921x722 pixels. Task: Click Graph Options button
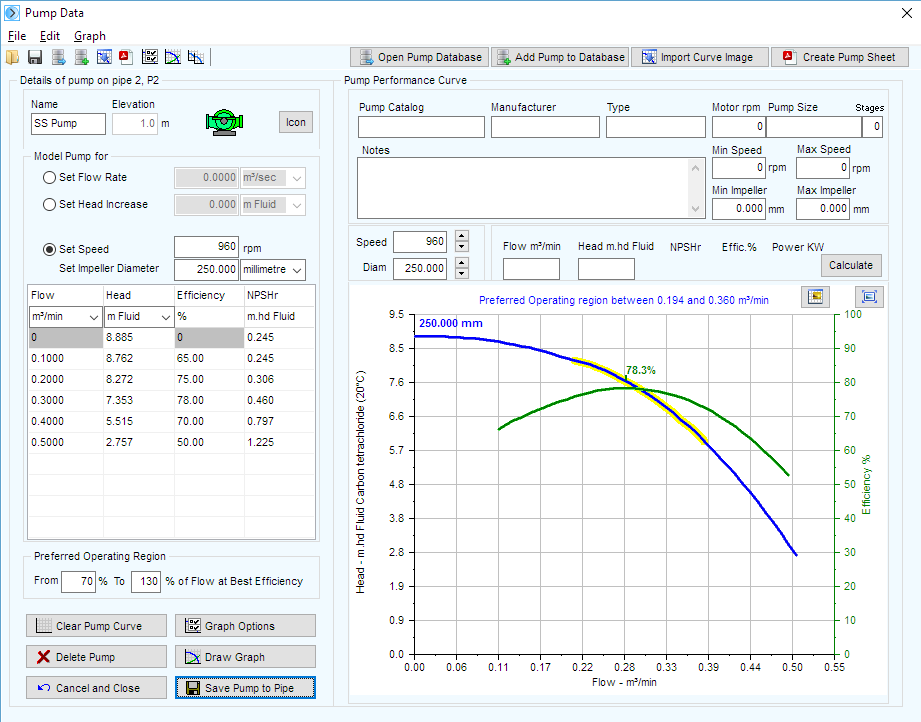(245, 626)
